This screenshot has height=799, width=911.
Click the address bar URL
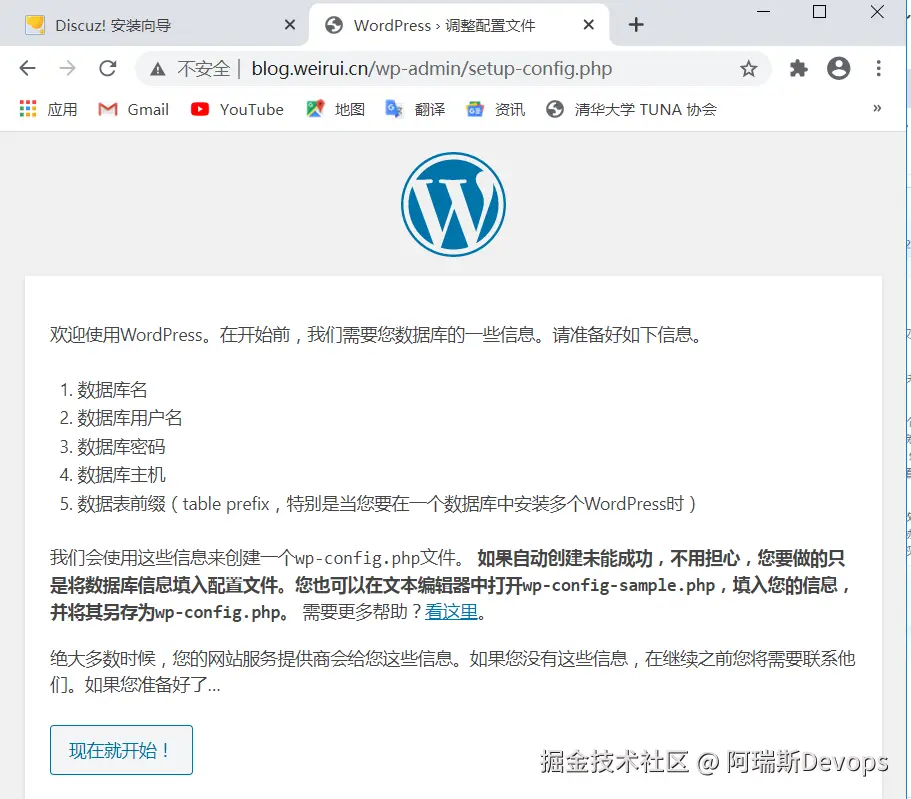432,69
